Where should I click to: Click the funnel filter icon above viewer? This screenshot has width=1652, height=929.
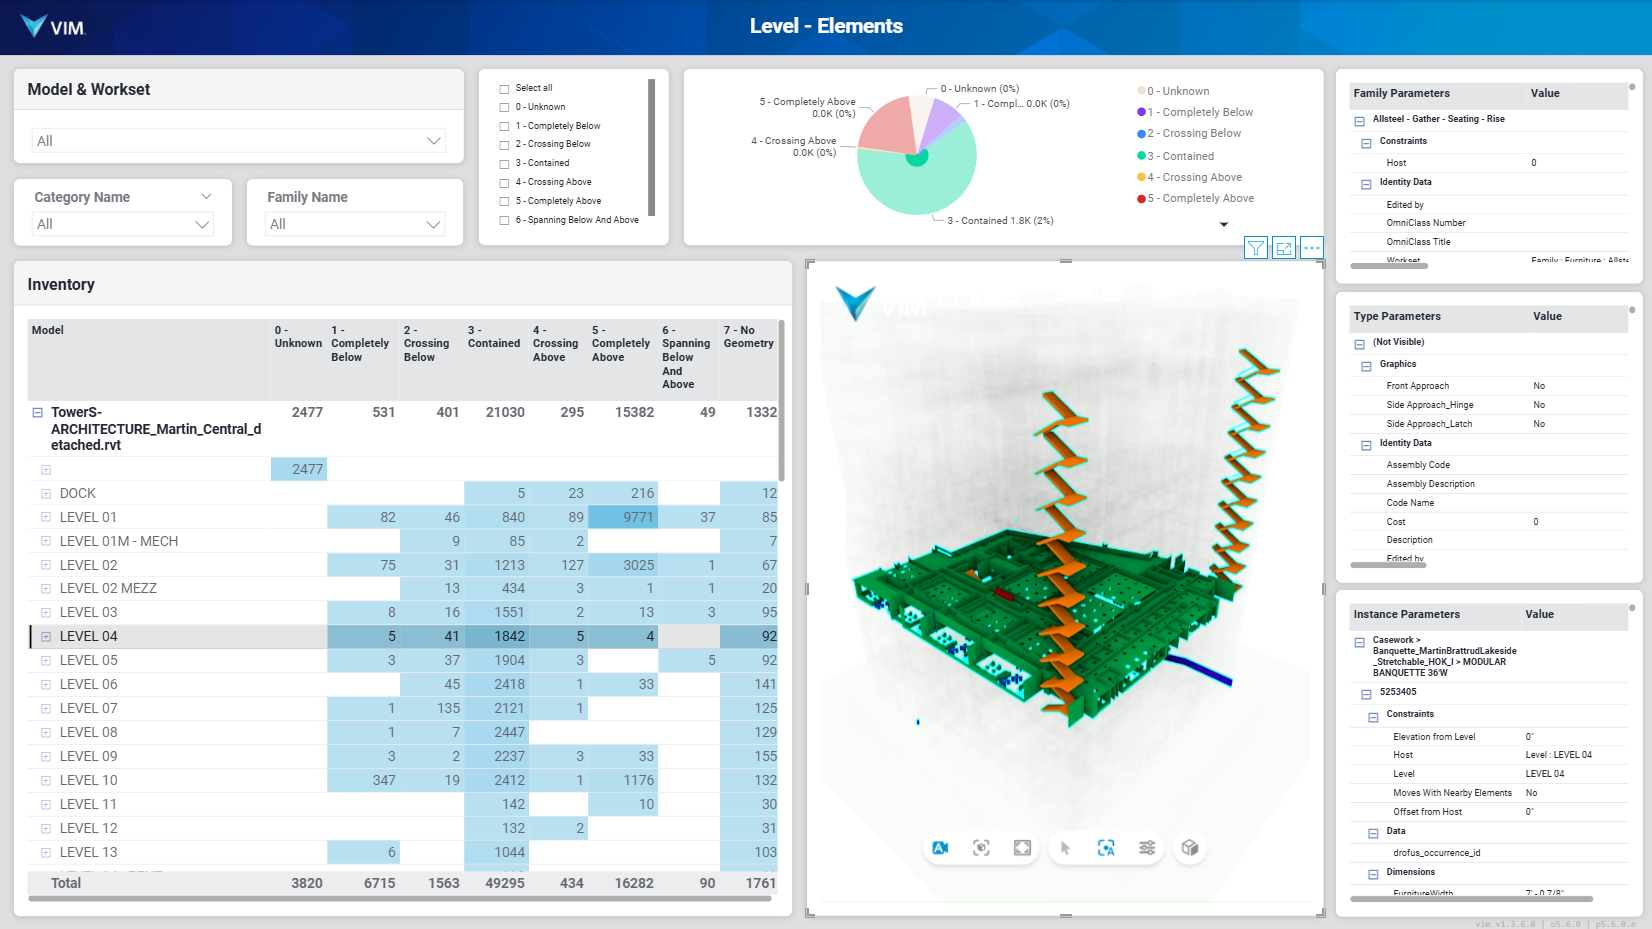1256,248
